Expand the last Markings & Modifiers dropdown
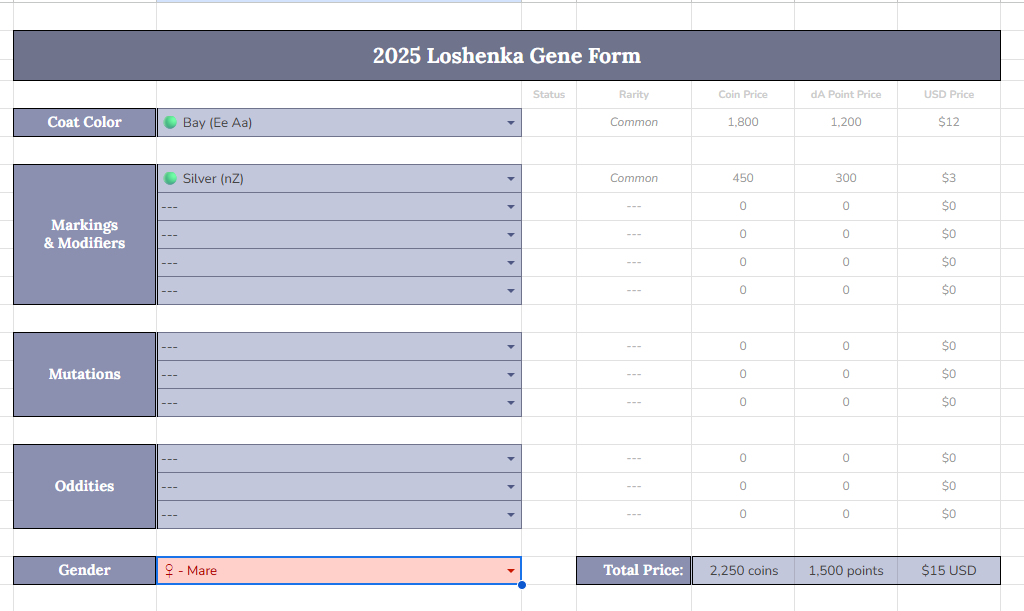The image size is (1024, 611). (x=510, y=291)
